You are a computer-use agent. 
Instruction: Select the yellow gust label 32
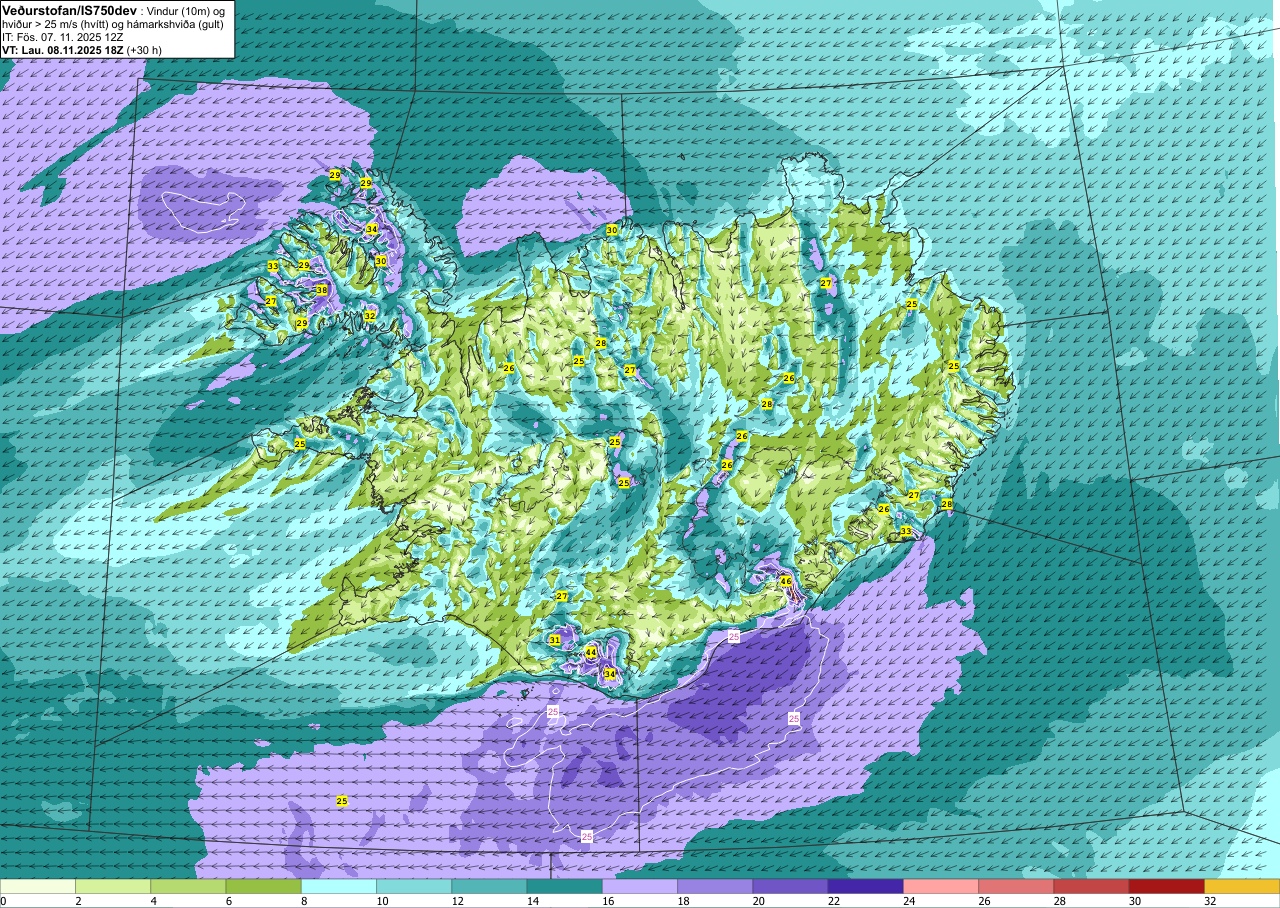tap(369, 316)
